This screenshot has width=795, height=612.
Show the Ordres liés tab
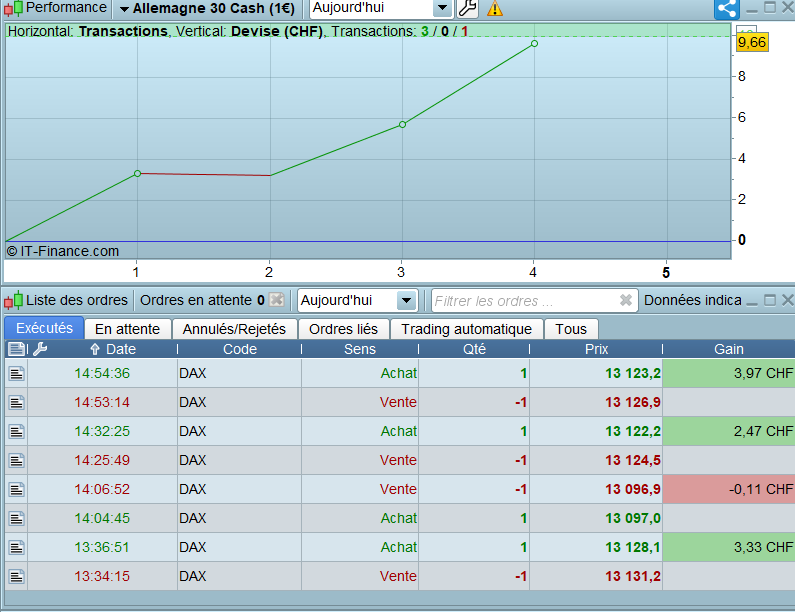[343, 329]
